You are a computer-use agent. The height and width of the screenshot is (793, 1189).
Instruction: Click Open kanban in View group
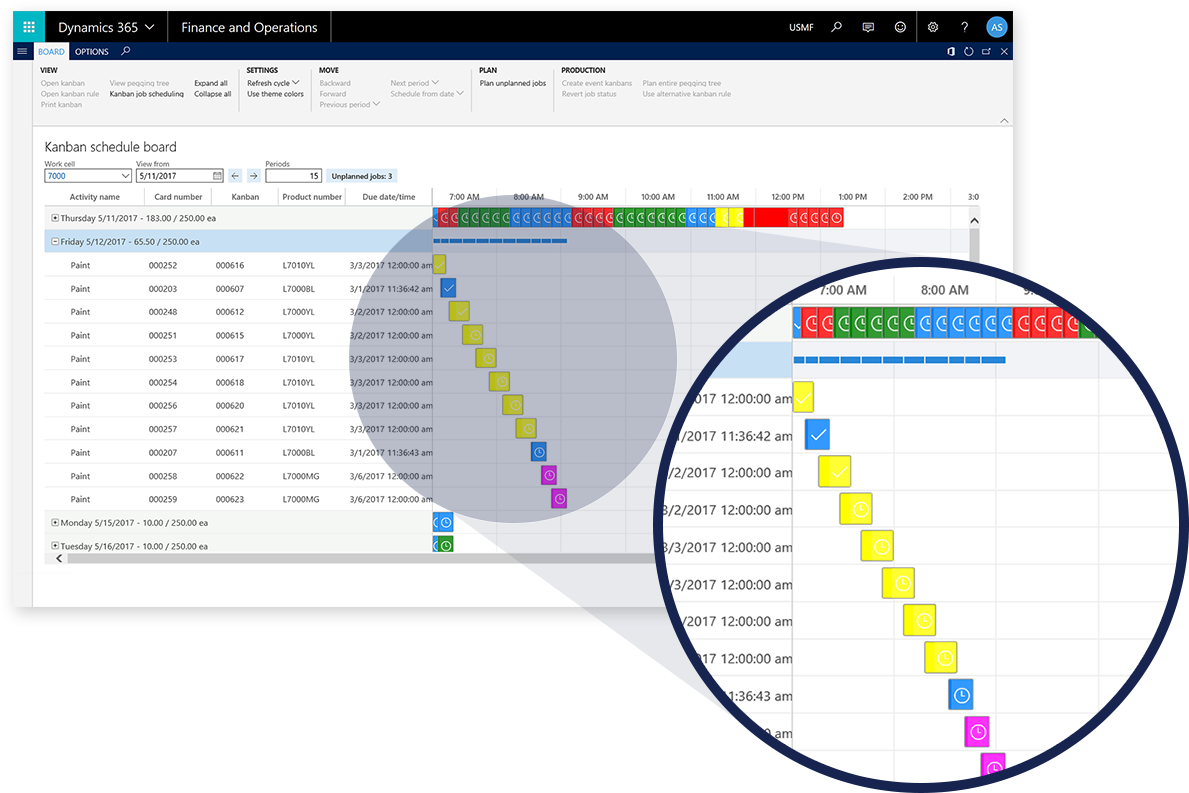63,83
